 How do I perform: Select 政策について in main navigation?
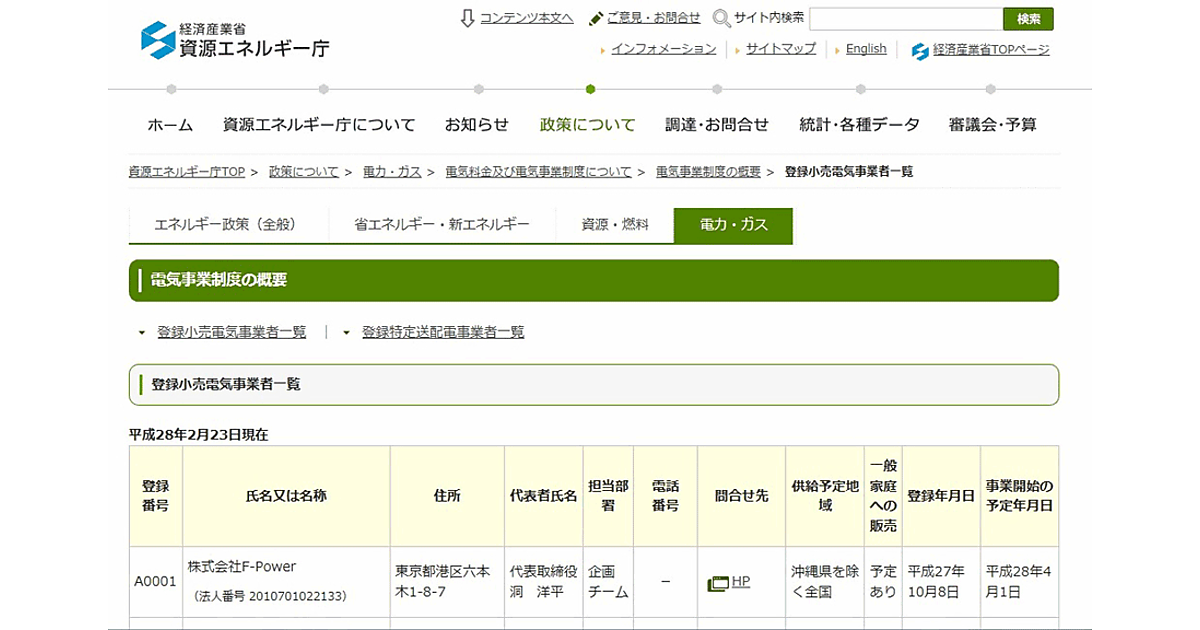point(587,125)
